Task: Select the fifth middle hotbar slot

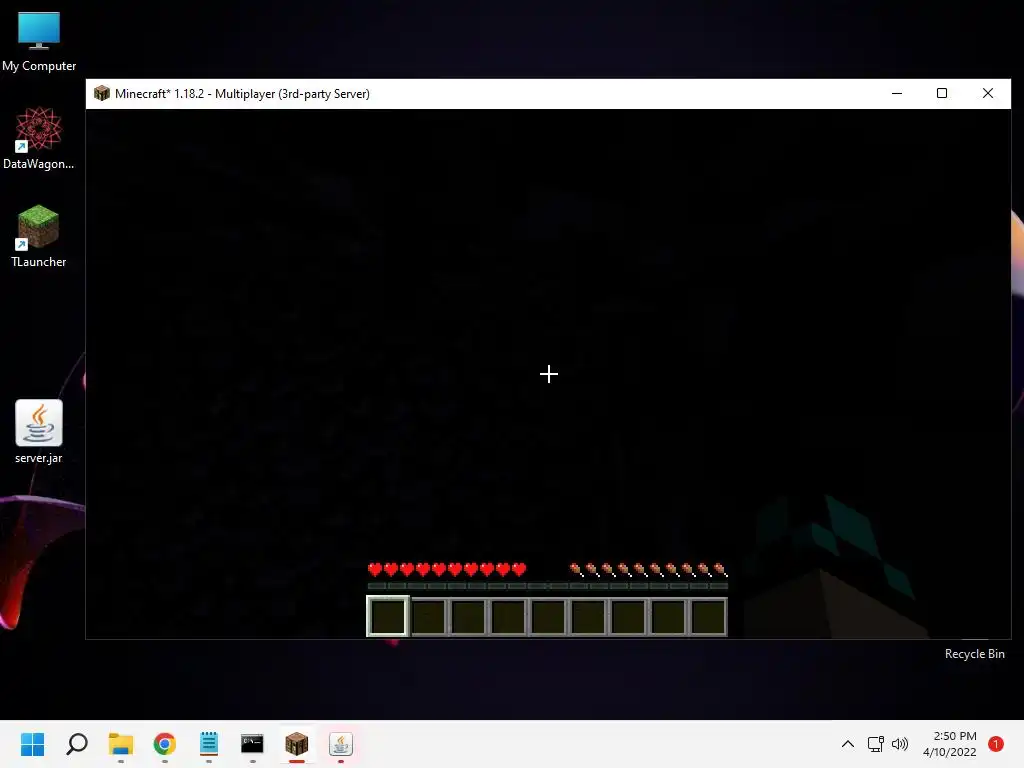Action: 548,616
